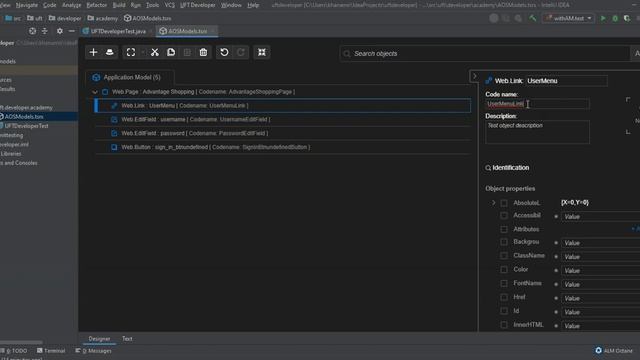Image resolution: width=640 pixels, height=360 pixels.
Task: Click the Description text area
Action: coord(537,132)
